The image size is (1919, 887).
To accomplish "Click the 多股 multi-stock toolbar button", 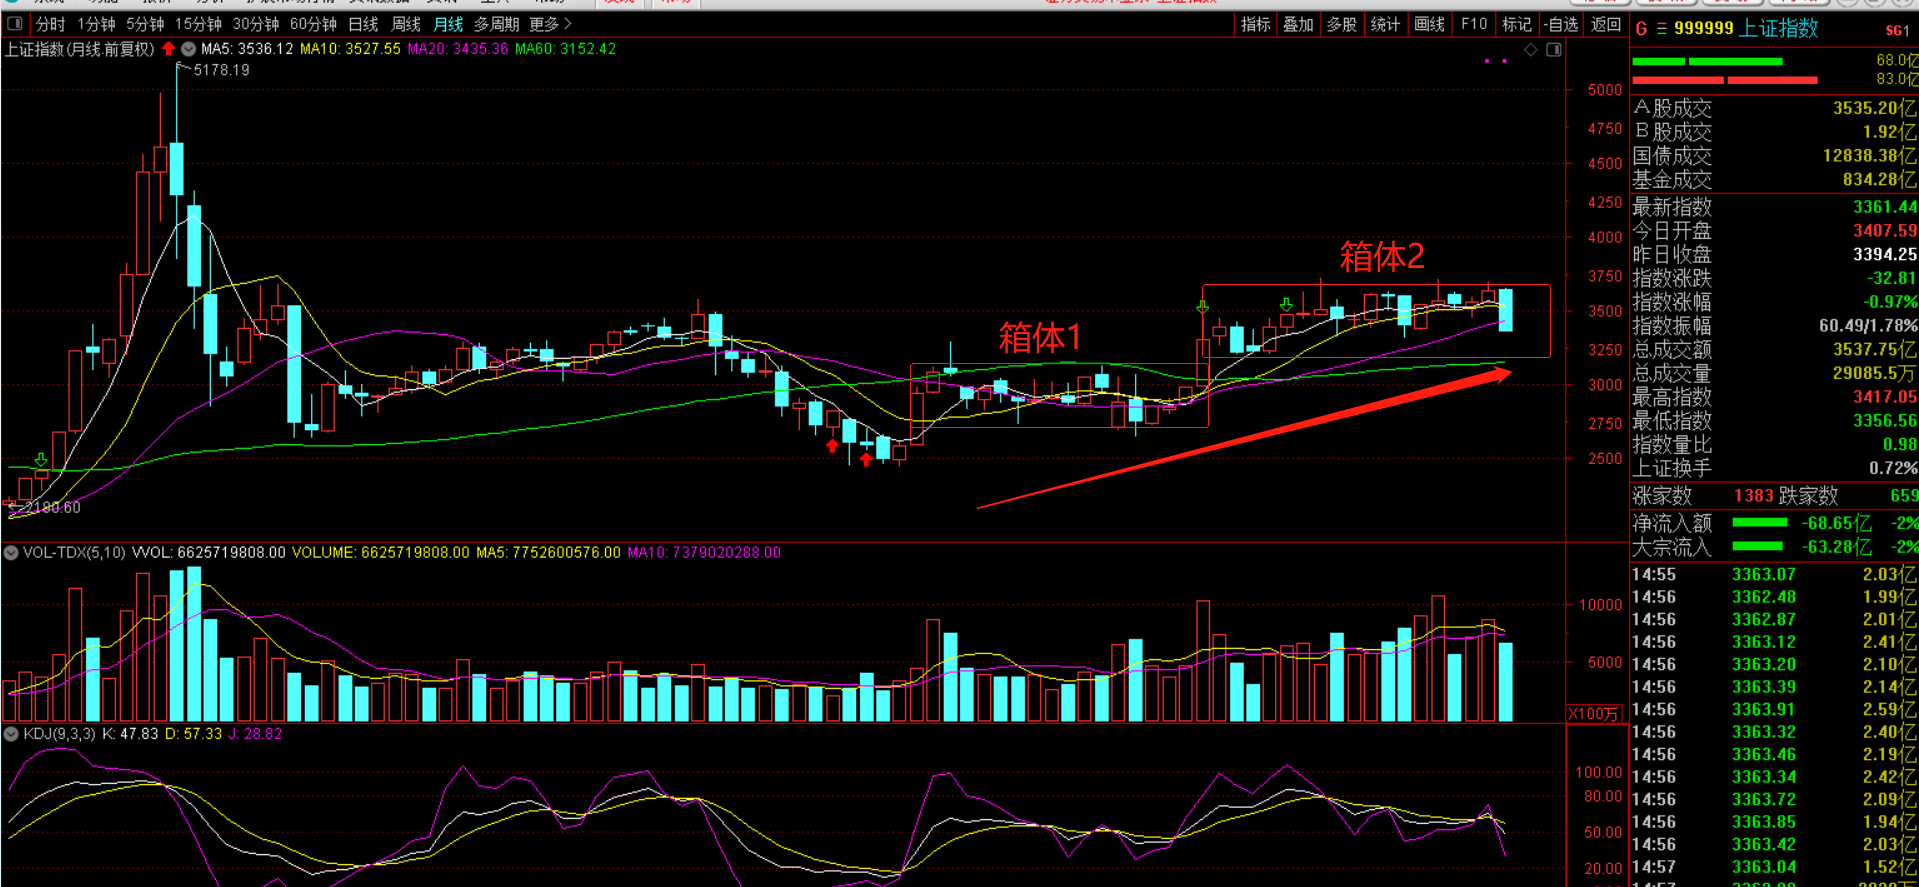I will [1341, 24].
